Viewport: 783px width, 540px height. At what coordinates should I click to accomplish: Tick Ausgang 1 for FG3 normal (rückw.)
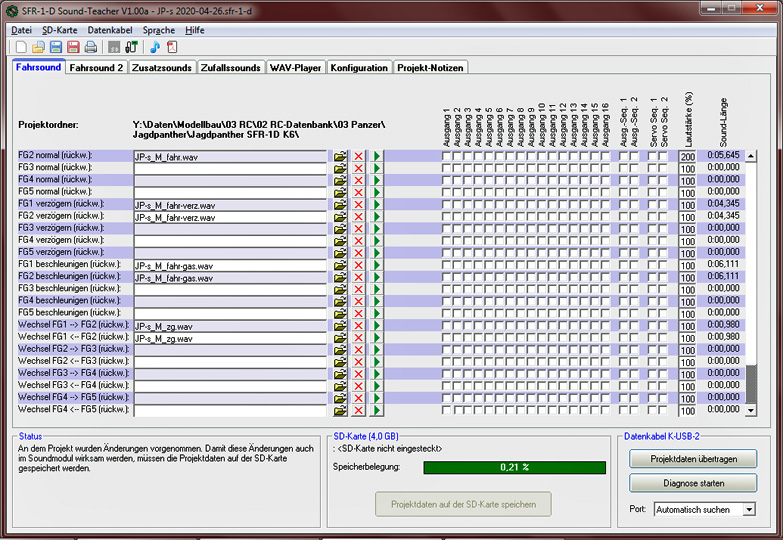446,168
